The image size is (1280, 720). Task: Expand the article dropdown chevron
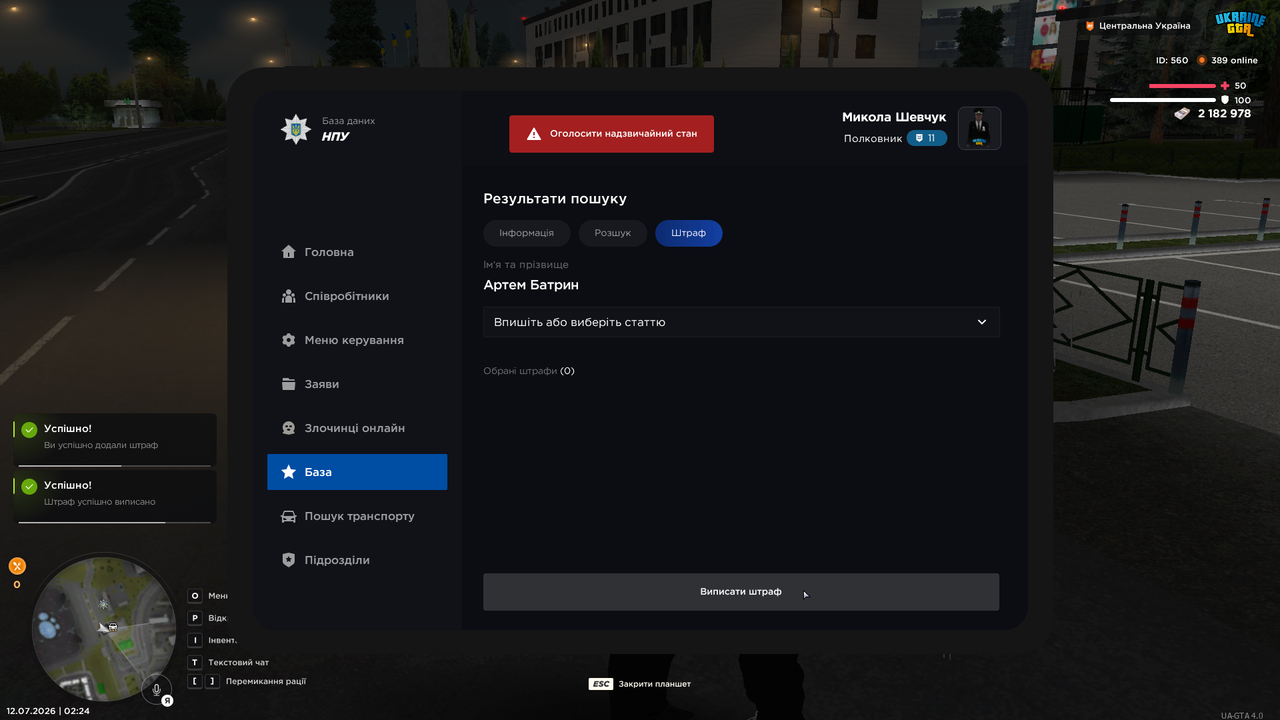982,322
